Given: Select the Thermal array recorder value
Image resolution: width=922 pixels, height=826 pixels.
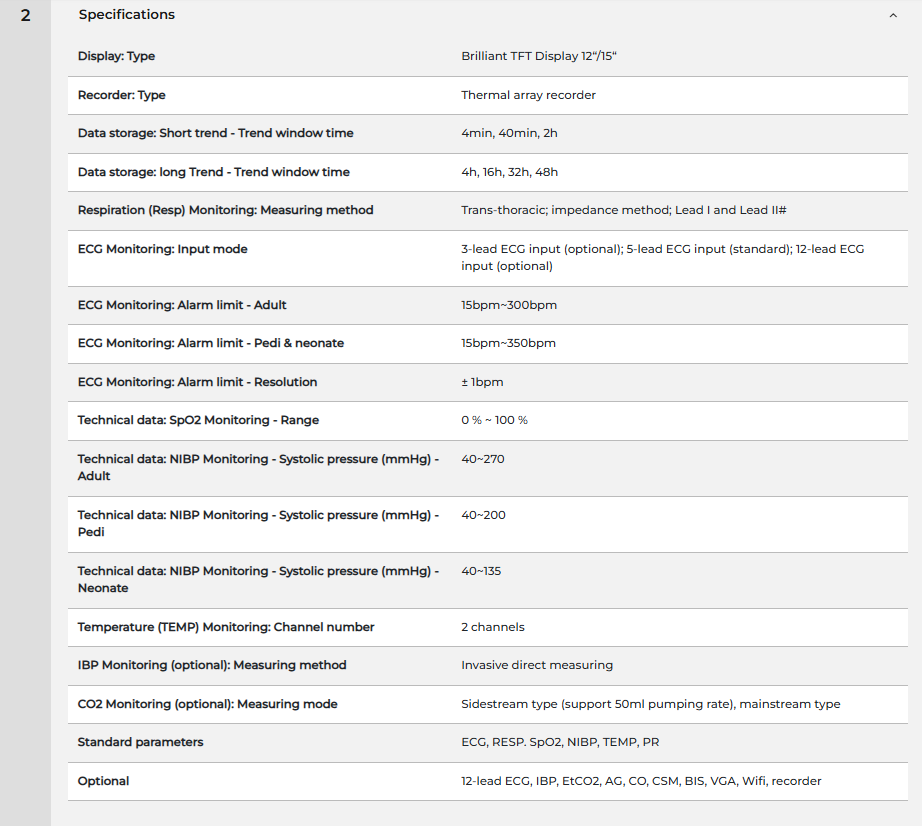Looking at the screenshot, I should tap(528, 95).
